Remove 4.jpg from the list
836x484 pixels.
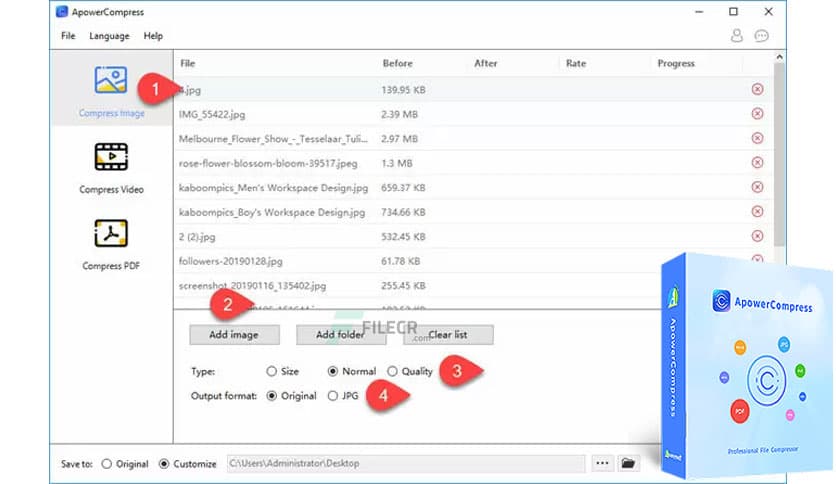click(757, 89)
